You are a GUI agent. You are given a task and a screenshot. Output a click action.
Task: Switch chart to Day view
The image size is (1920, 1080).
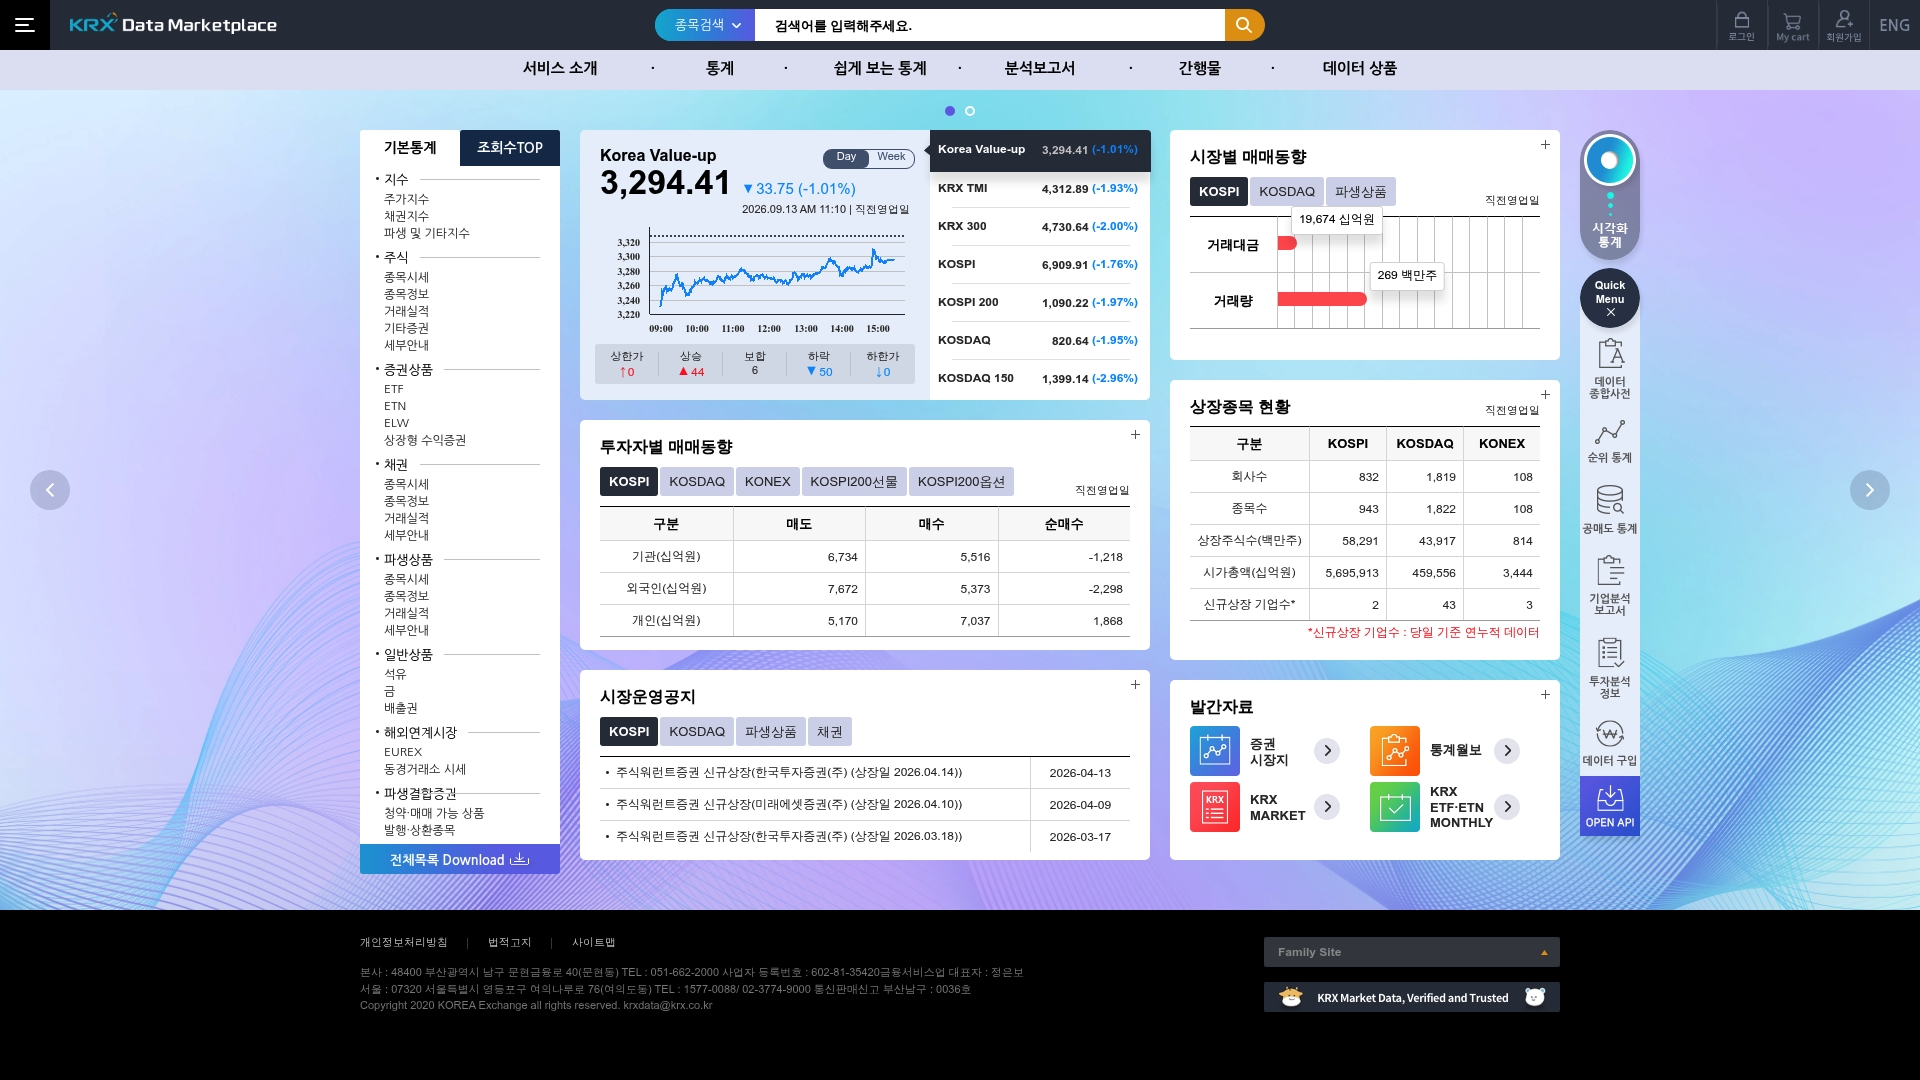pyautogui.click(x=846, y=158)
